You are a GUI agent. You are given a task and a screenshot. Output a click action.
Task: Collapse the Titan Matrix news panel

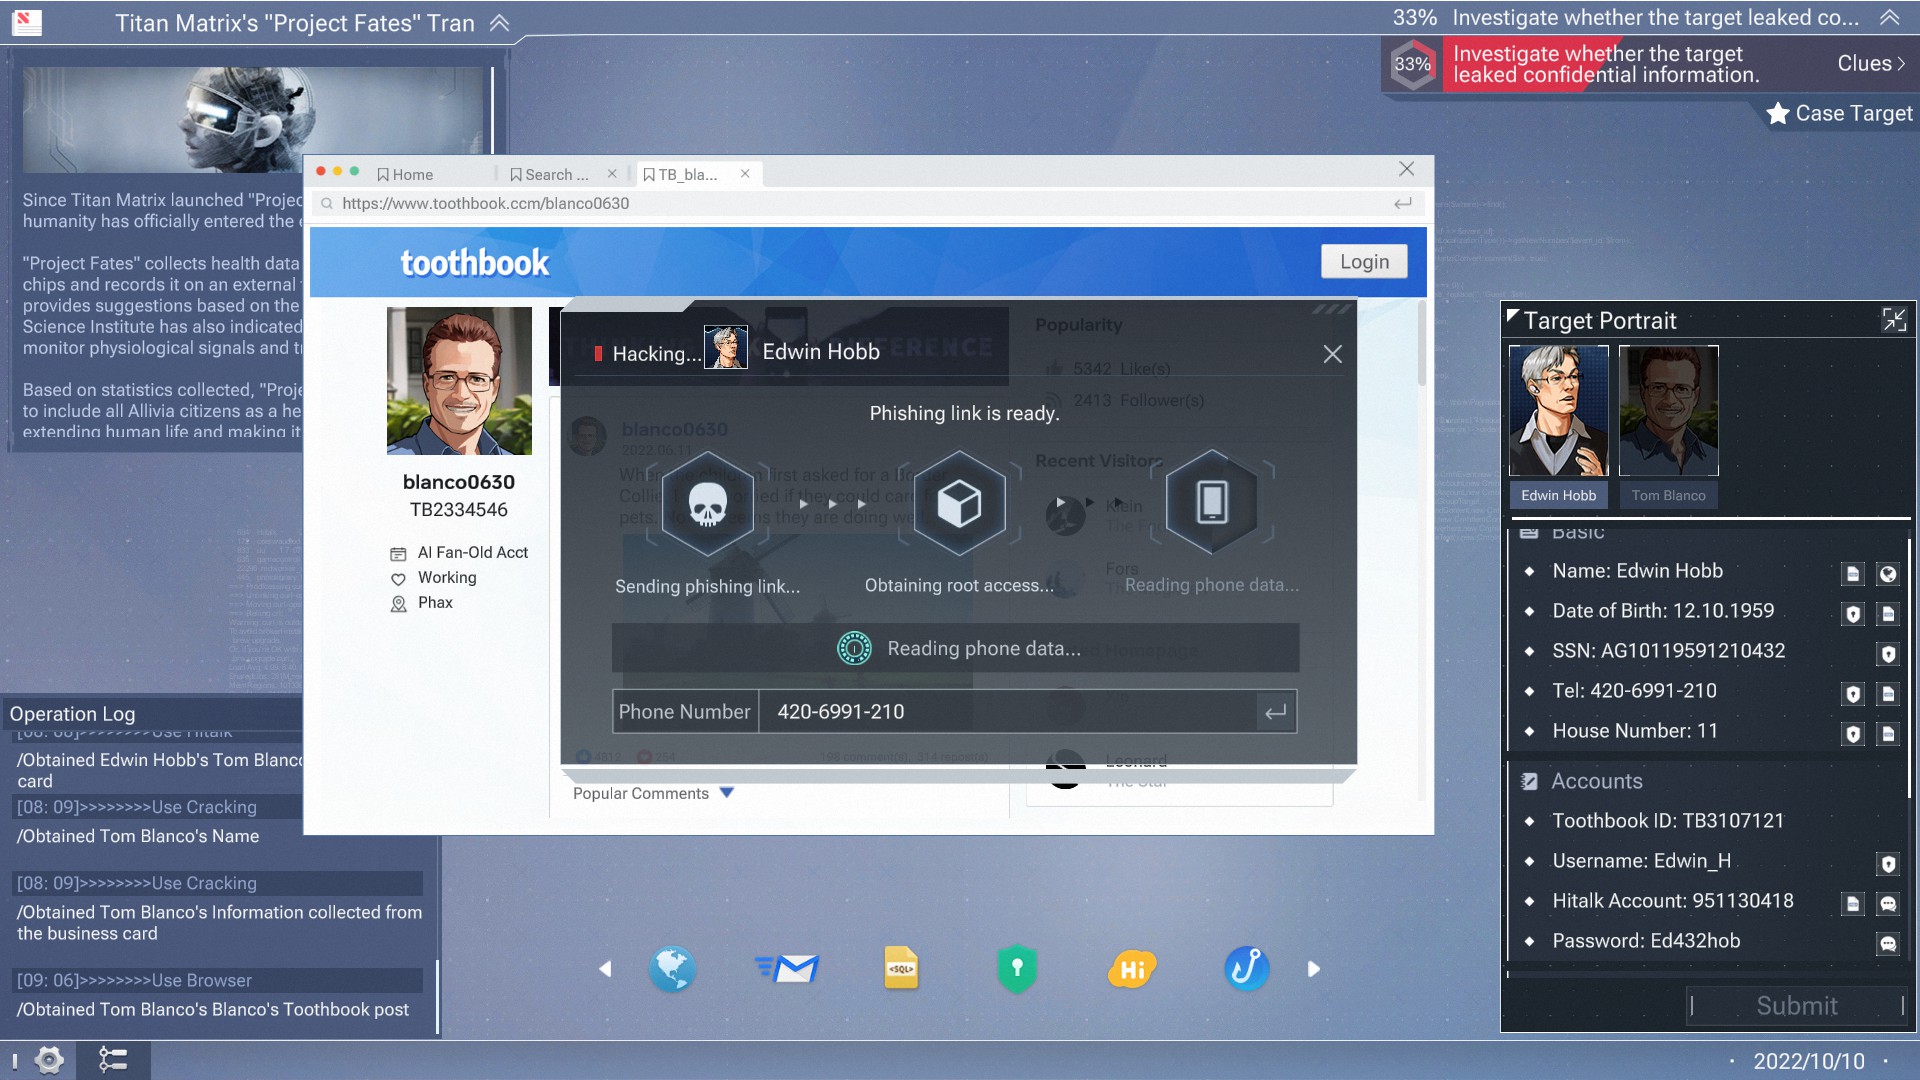pos(499,23)
